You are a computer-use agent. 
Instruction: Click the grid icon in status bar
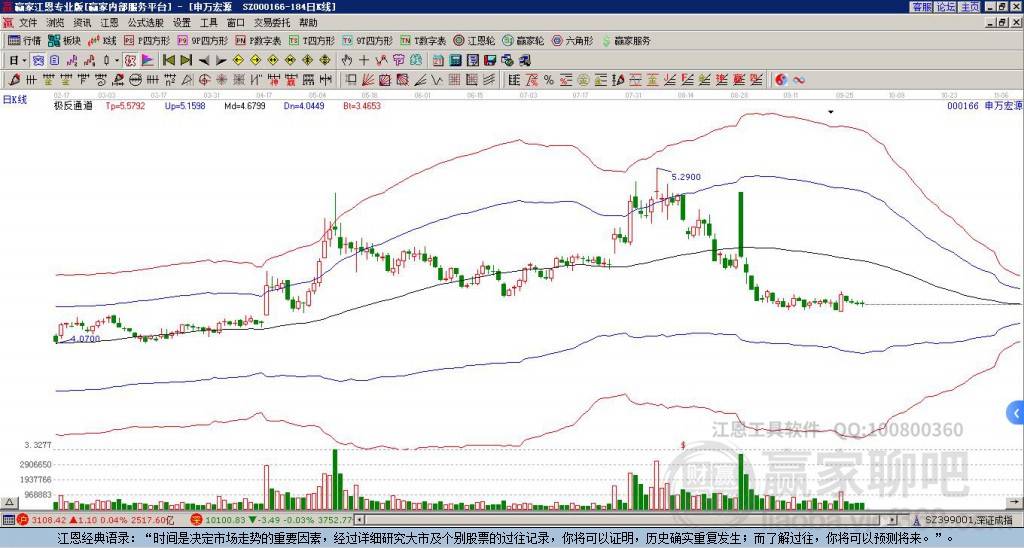8,520
